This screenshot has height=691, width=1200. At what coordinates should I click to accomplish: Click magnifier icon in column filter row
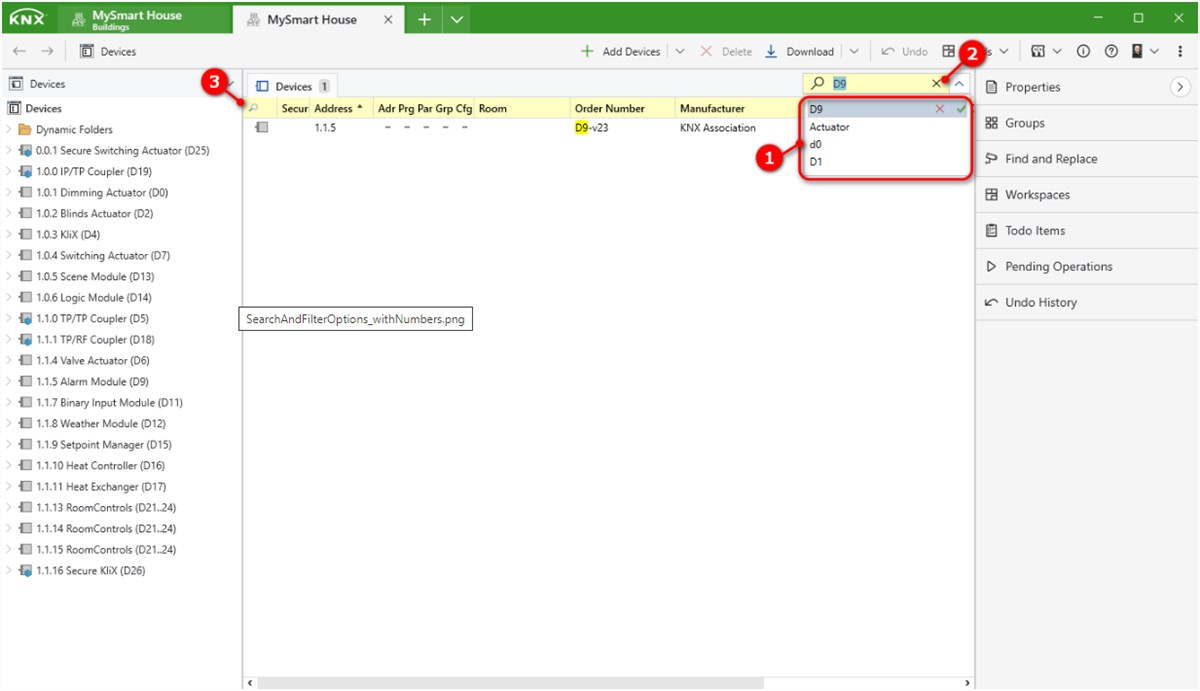click(x=254, y=108)
